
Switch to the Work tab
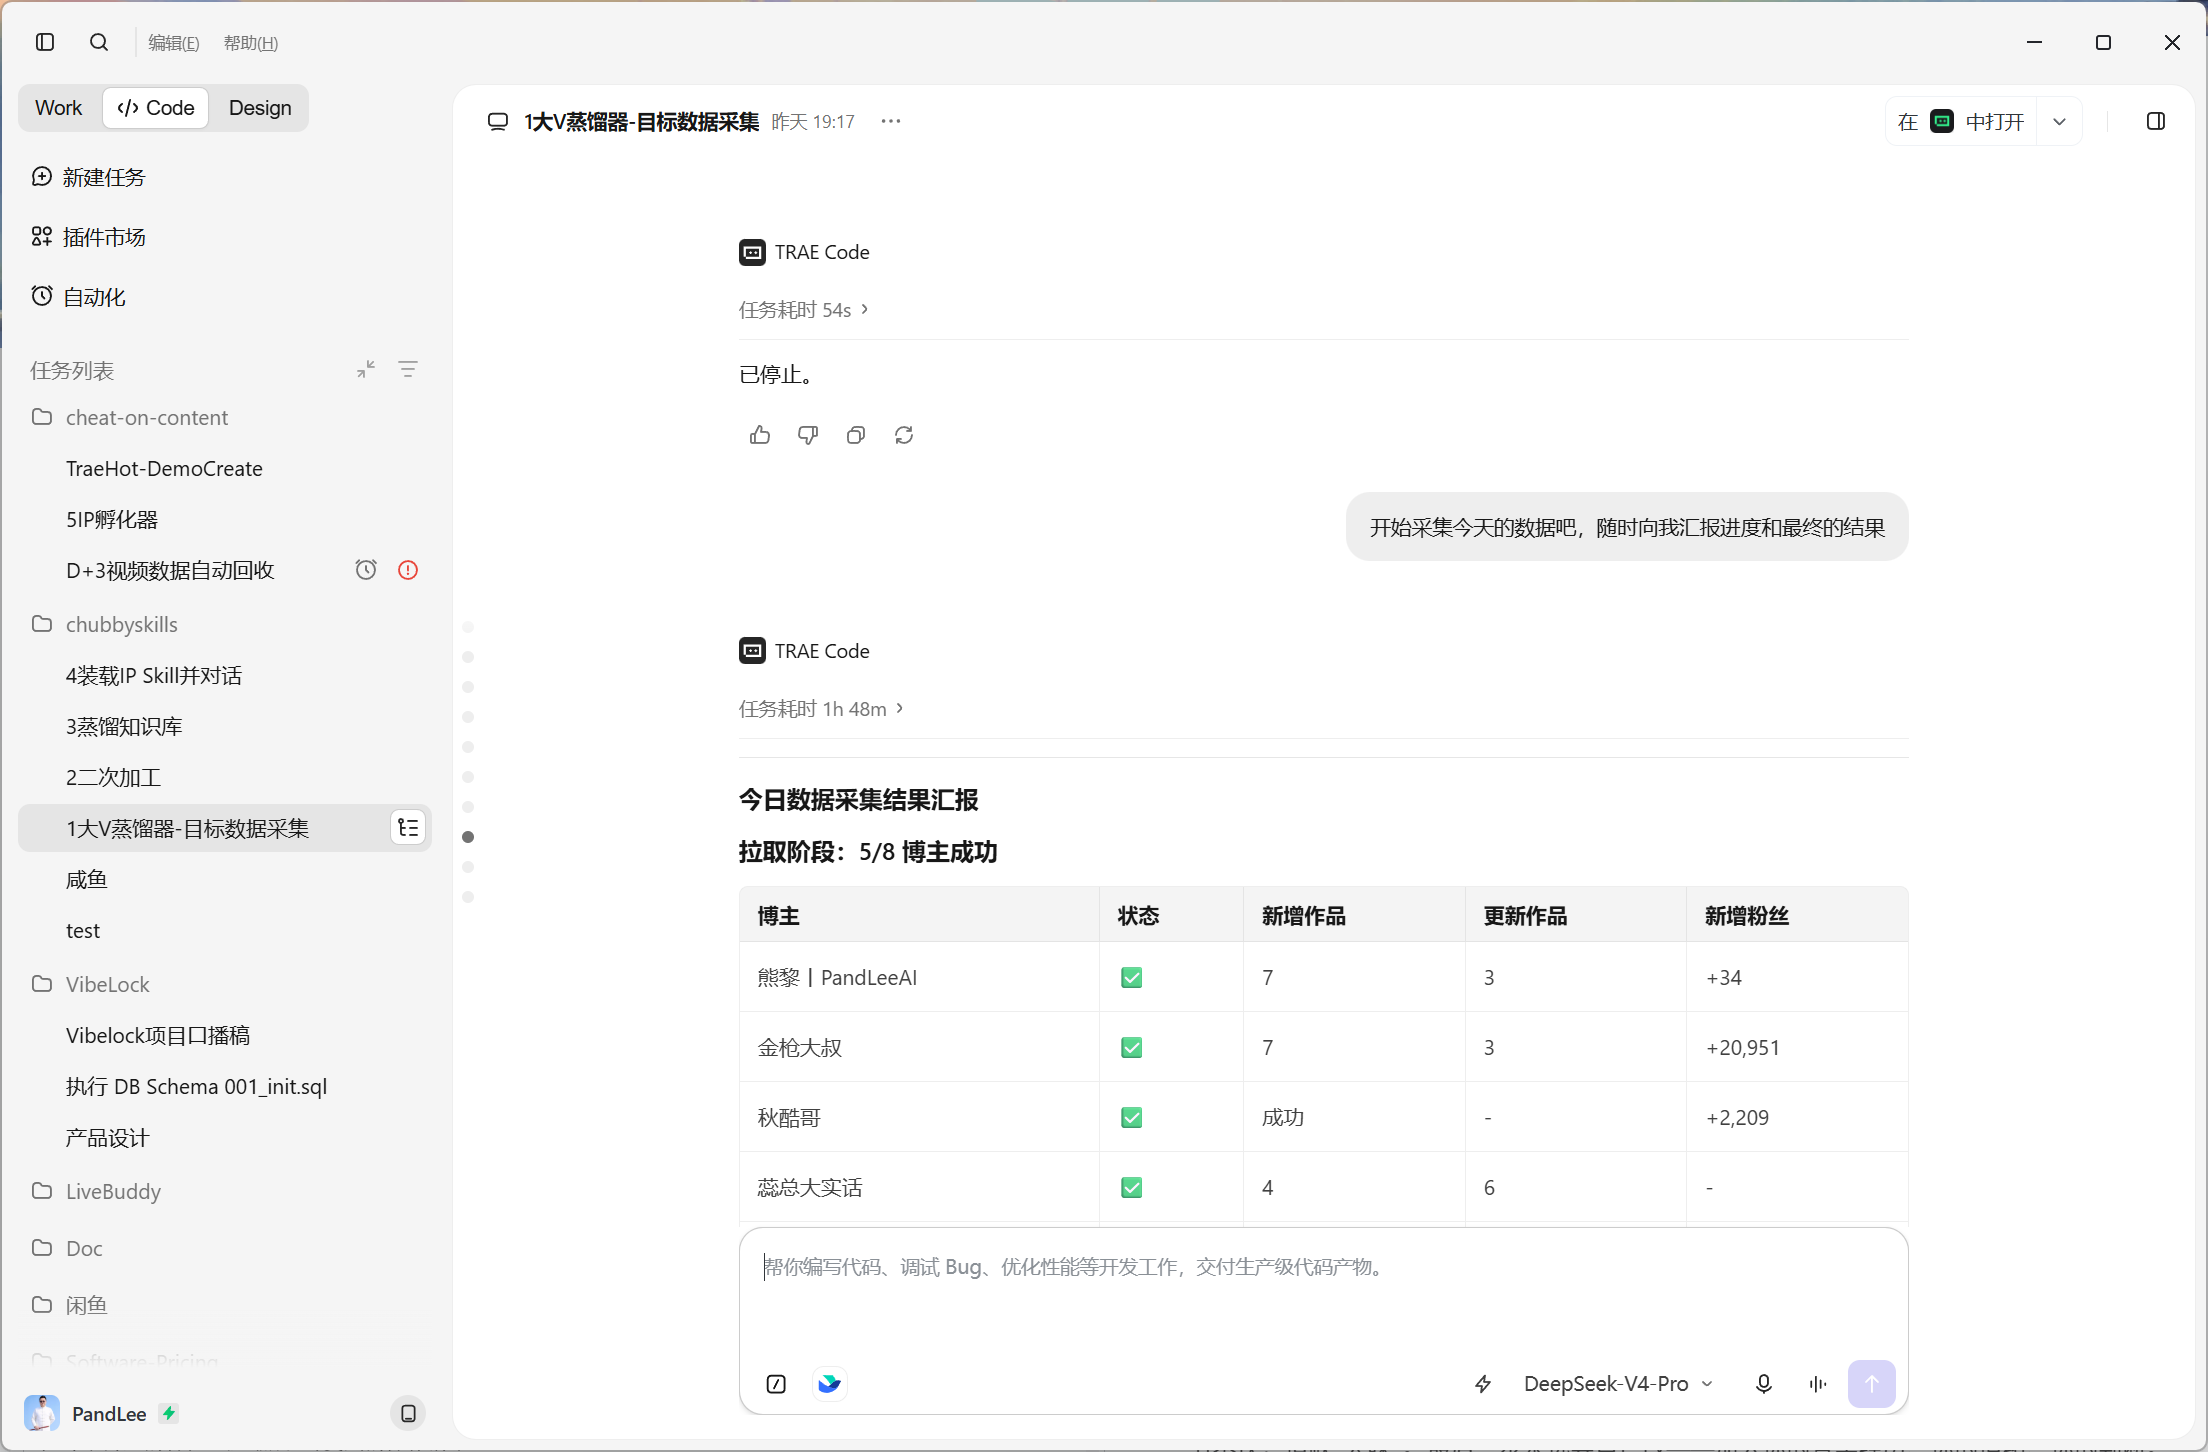[59, 108]
